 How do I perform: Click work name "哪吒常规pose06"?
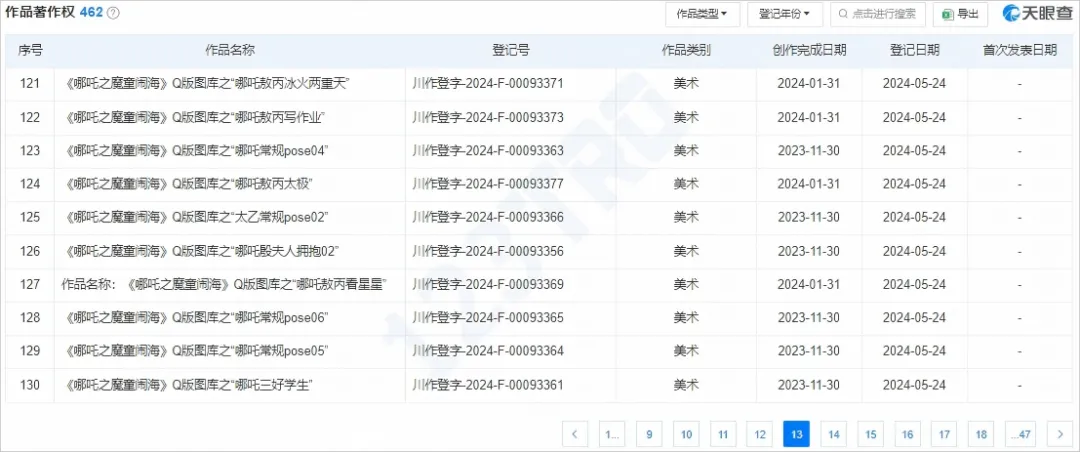197,318
